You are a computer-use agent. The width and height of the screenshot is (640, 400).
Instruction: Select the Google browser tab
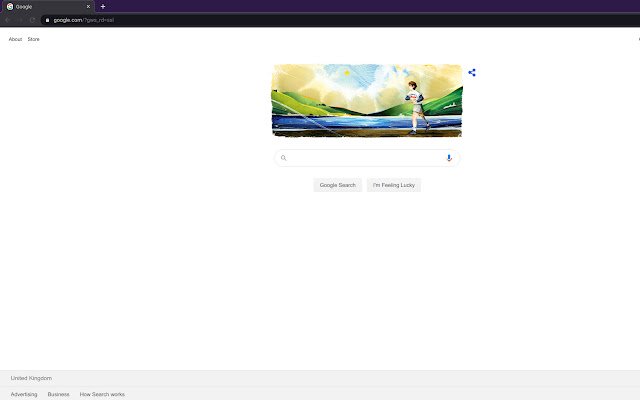[x=48, y=7]
